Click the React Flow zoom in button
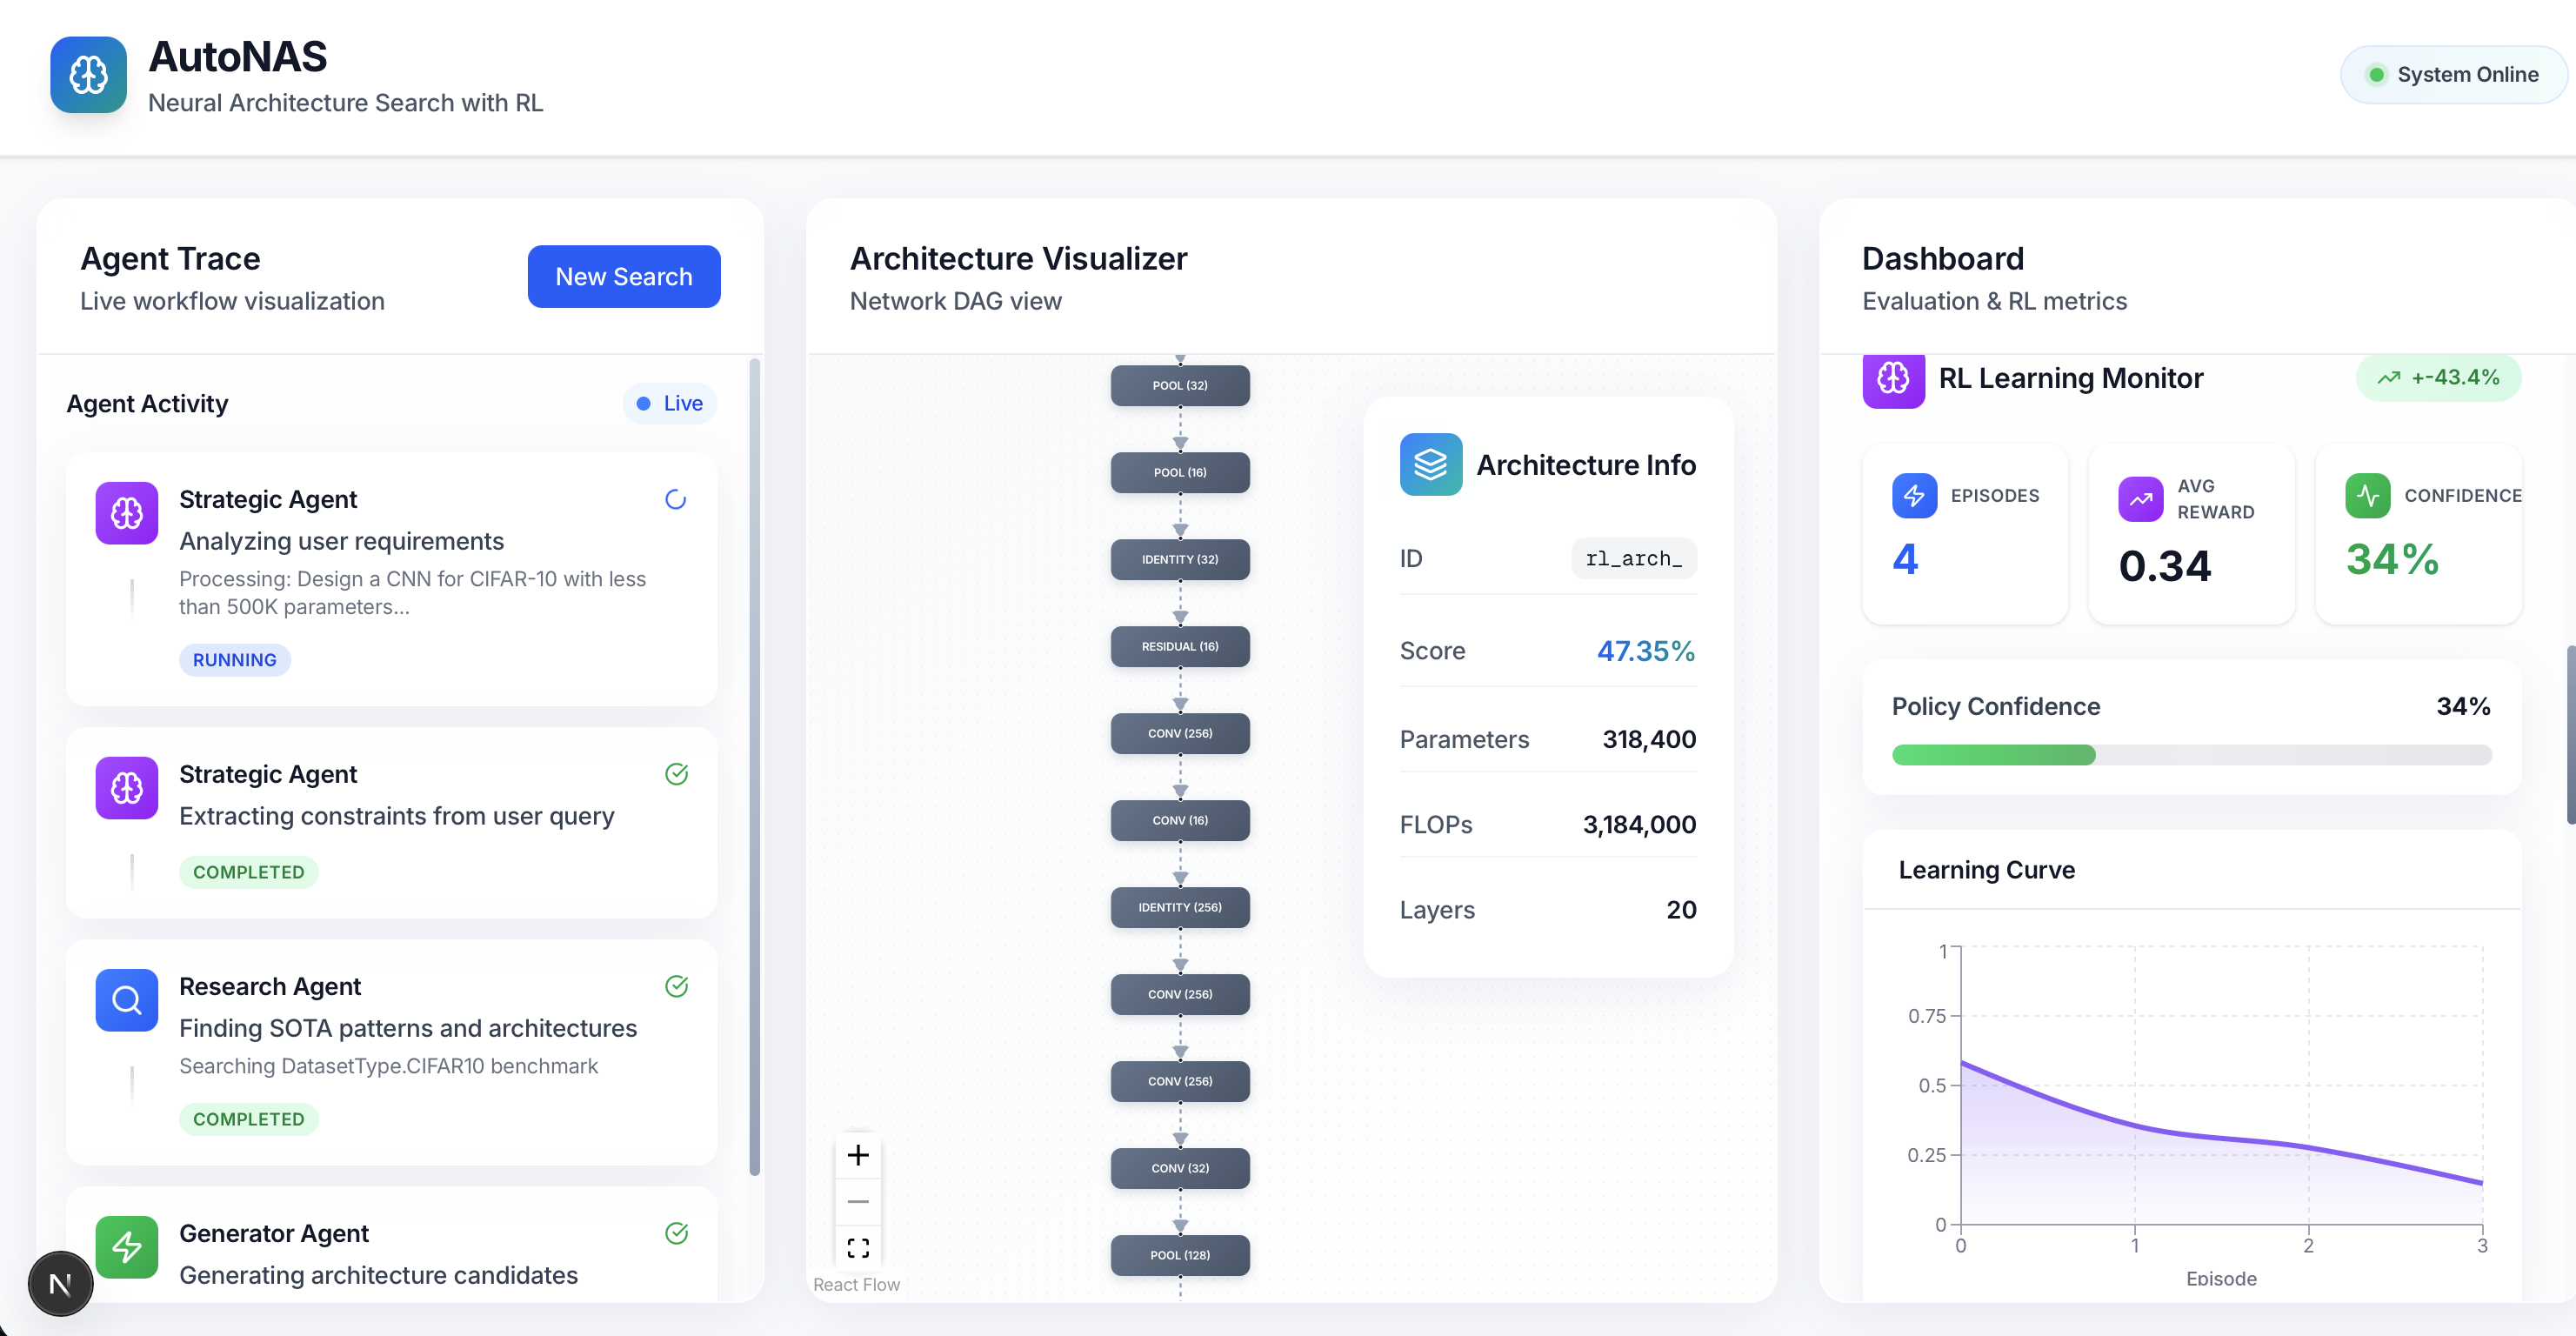The width and height of the screenshot is (2576, 1336). click(x=857, y=1155)
